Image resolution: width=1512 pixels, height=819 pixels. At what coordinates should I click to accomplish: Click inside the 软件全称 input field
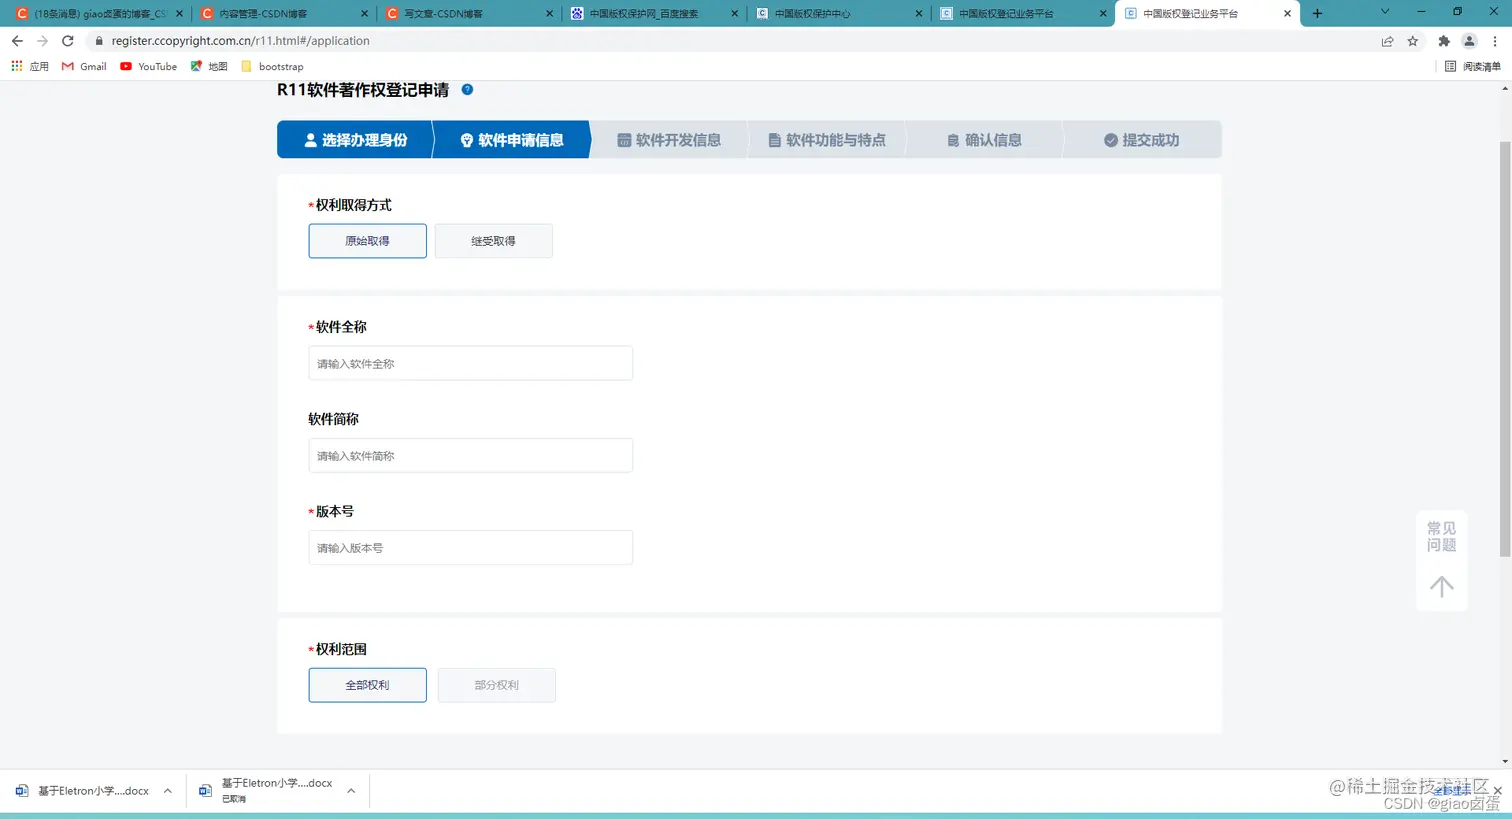pyautogui.click(x=469, y=363)
